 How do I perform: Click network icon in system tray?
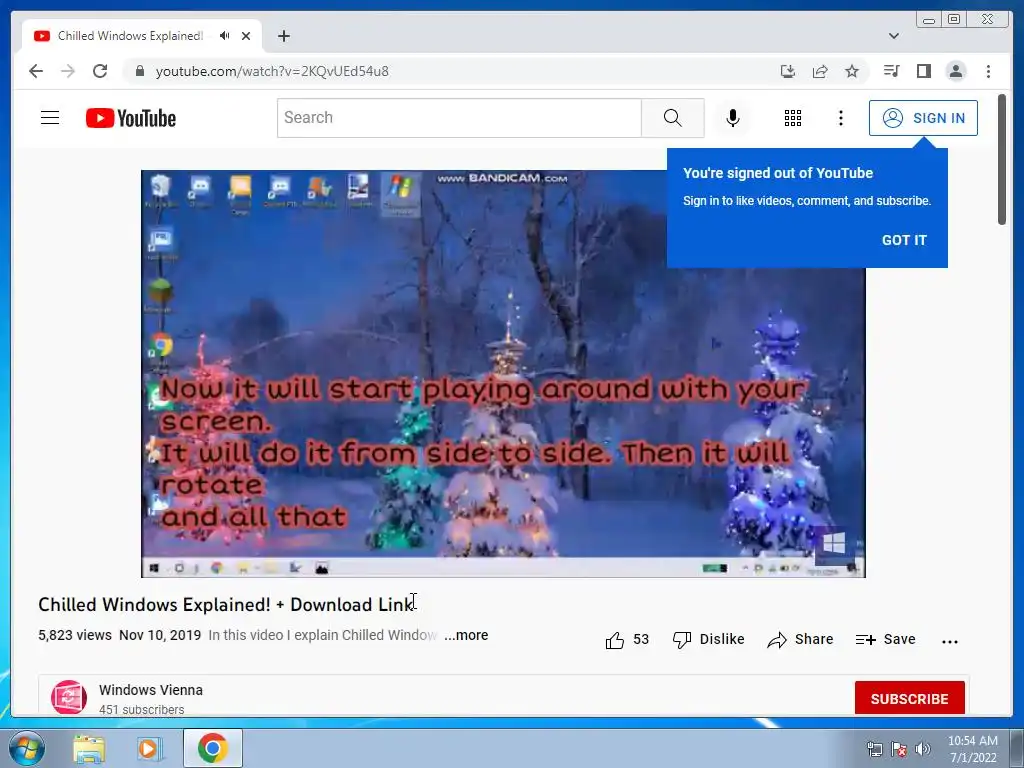click(x=874, y=749)
